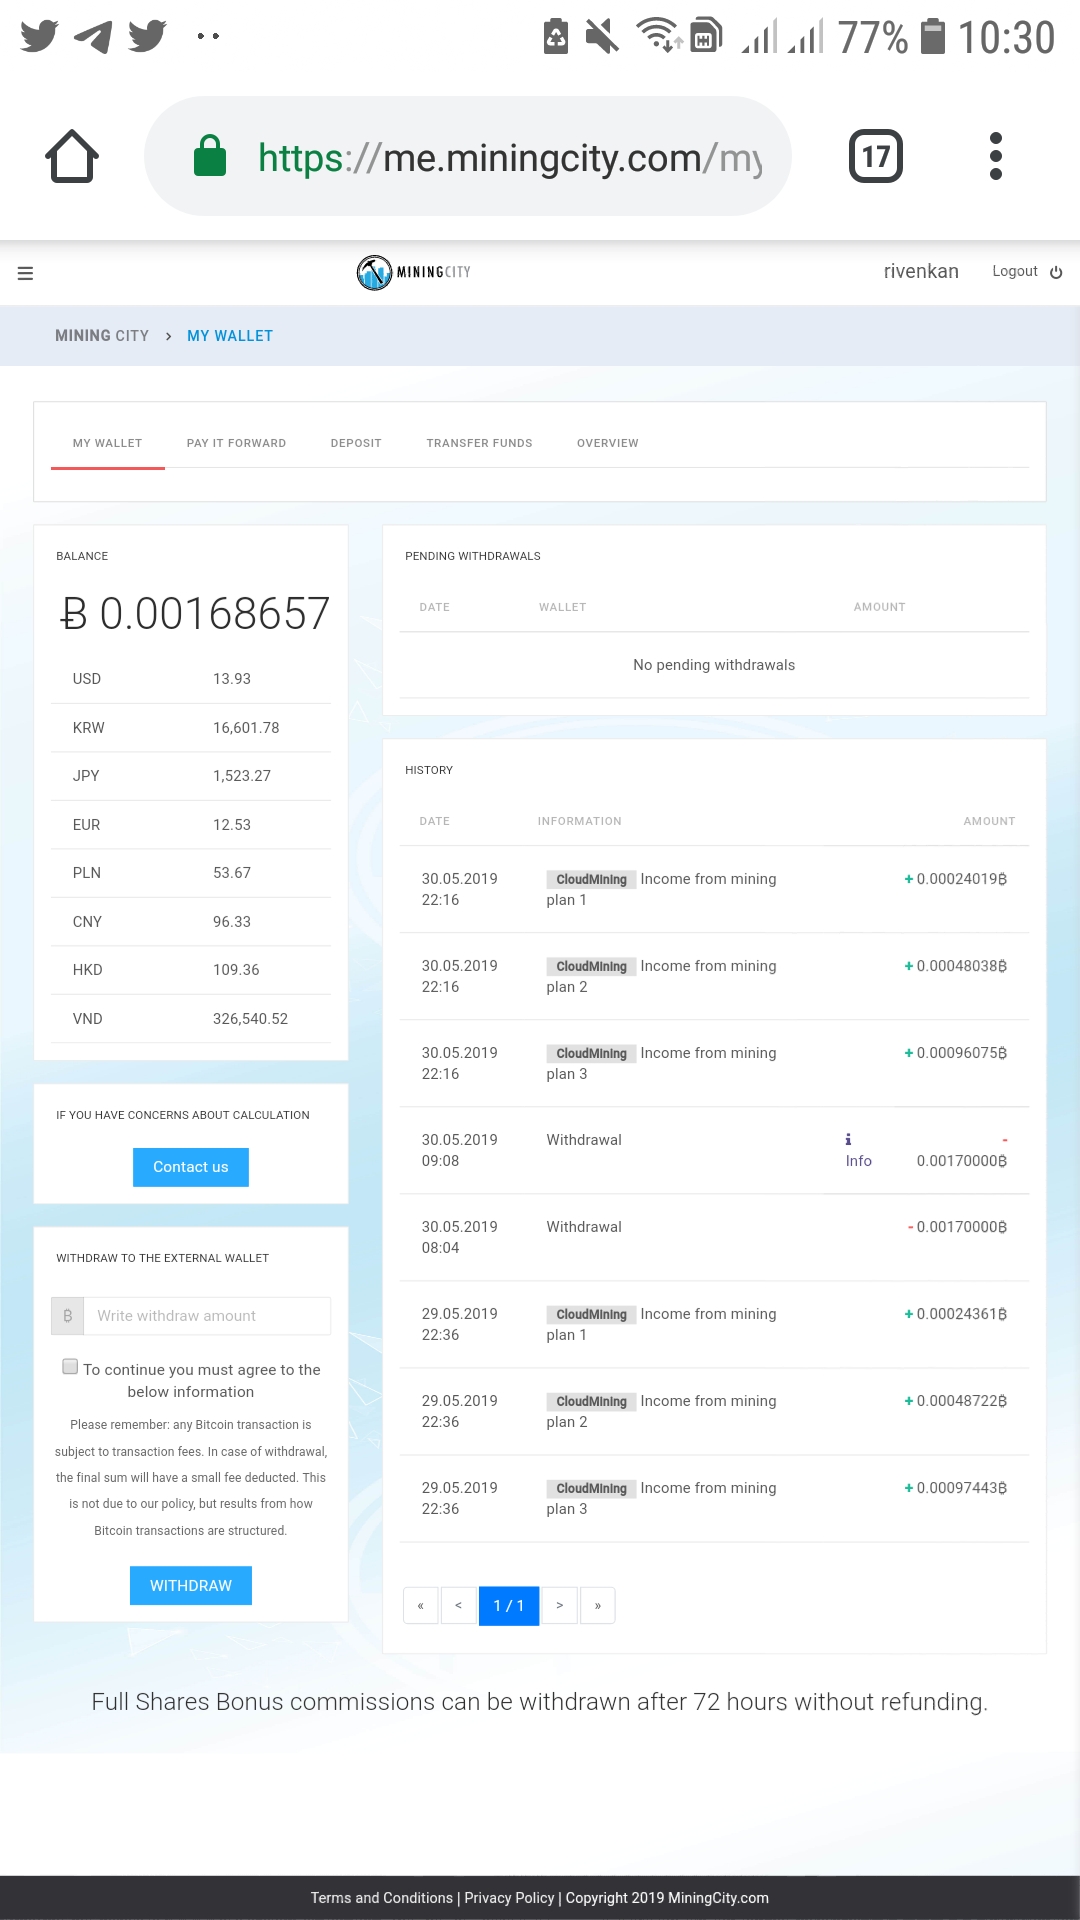Screen dimensions: 1080x1920
Task: Click the EUR value 12.53
Action: [x=232, y=825]
